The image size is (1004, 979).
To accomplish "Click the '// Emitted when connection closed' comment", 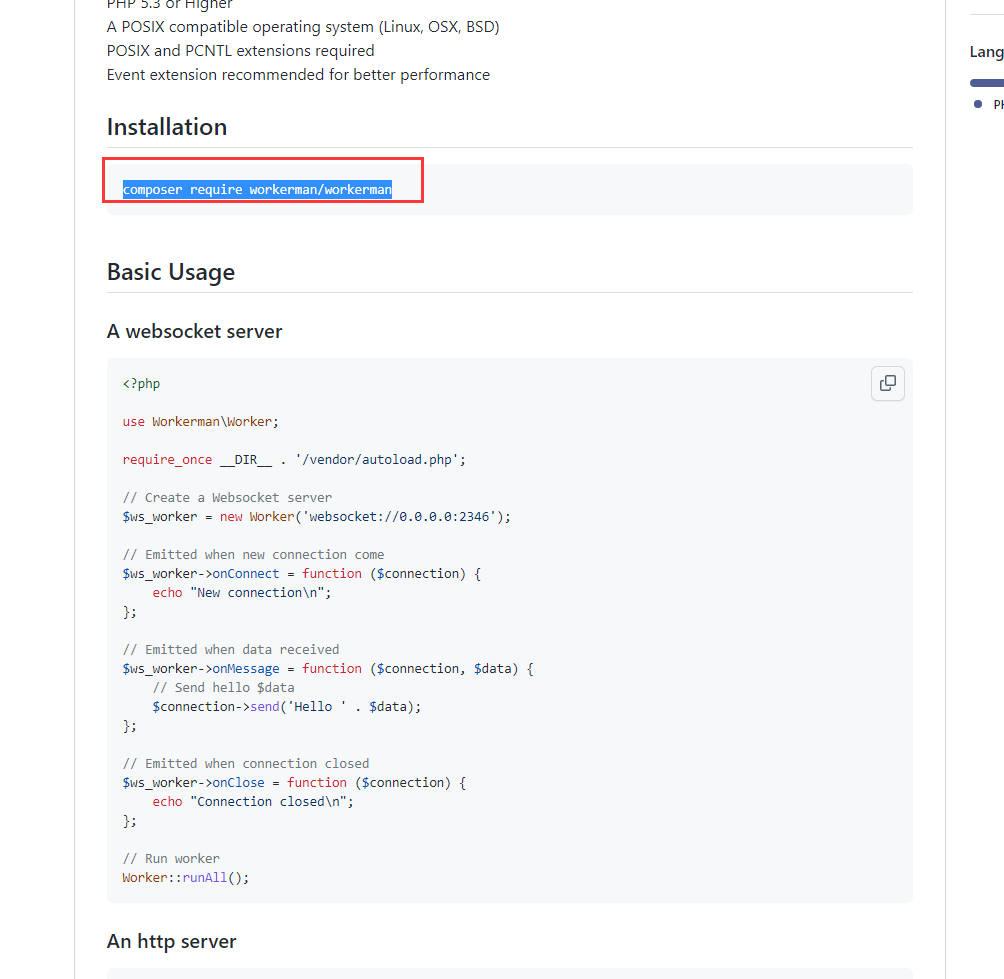I will coord(246,763).
